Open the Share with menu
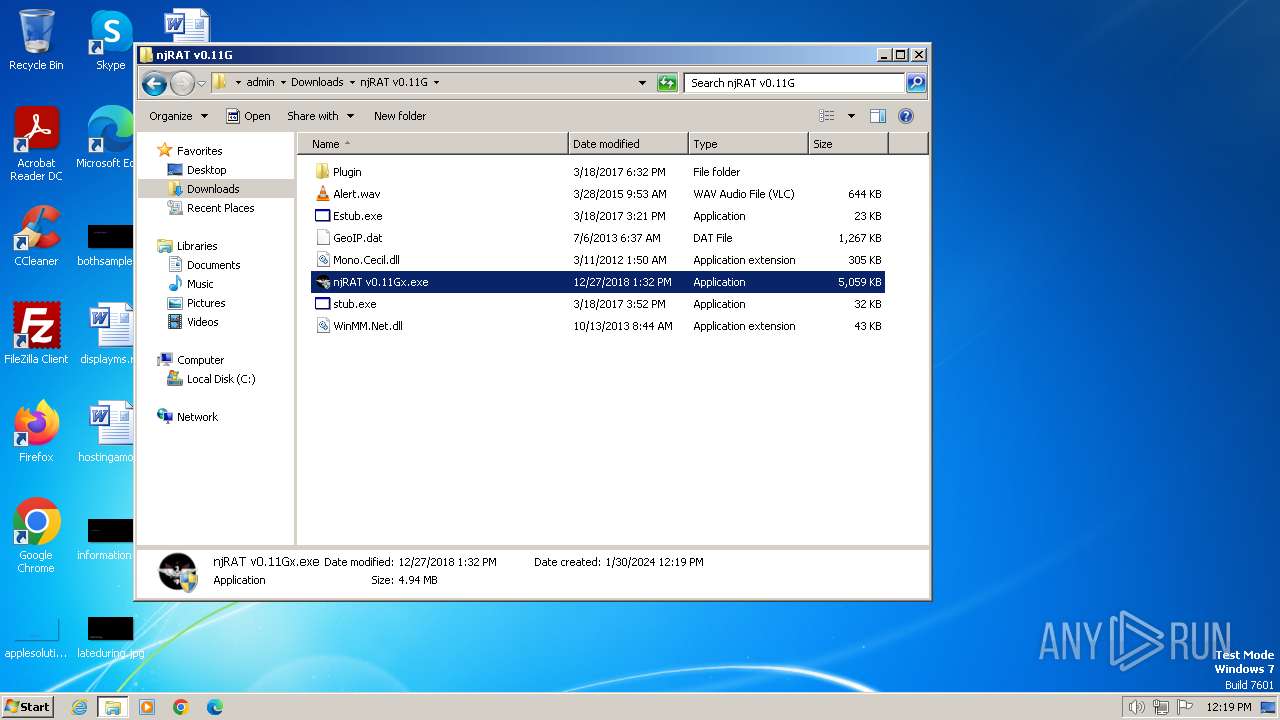1280x720 pixels. [x=319, y=116]
